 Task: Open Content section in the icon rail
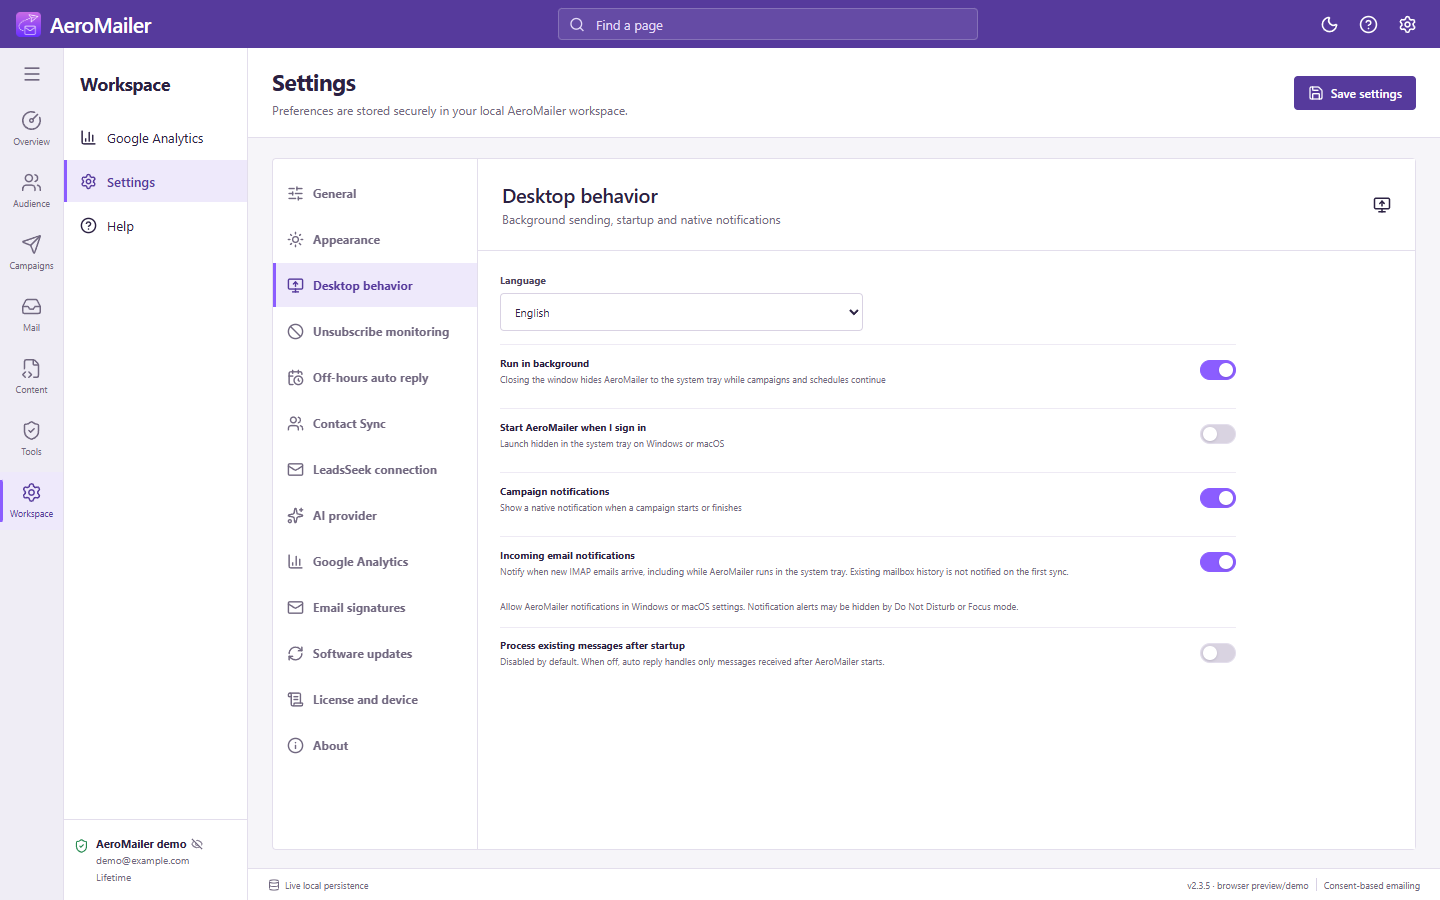click(32, 376)
